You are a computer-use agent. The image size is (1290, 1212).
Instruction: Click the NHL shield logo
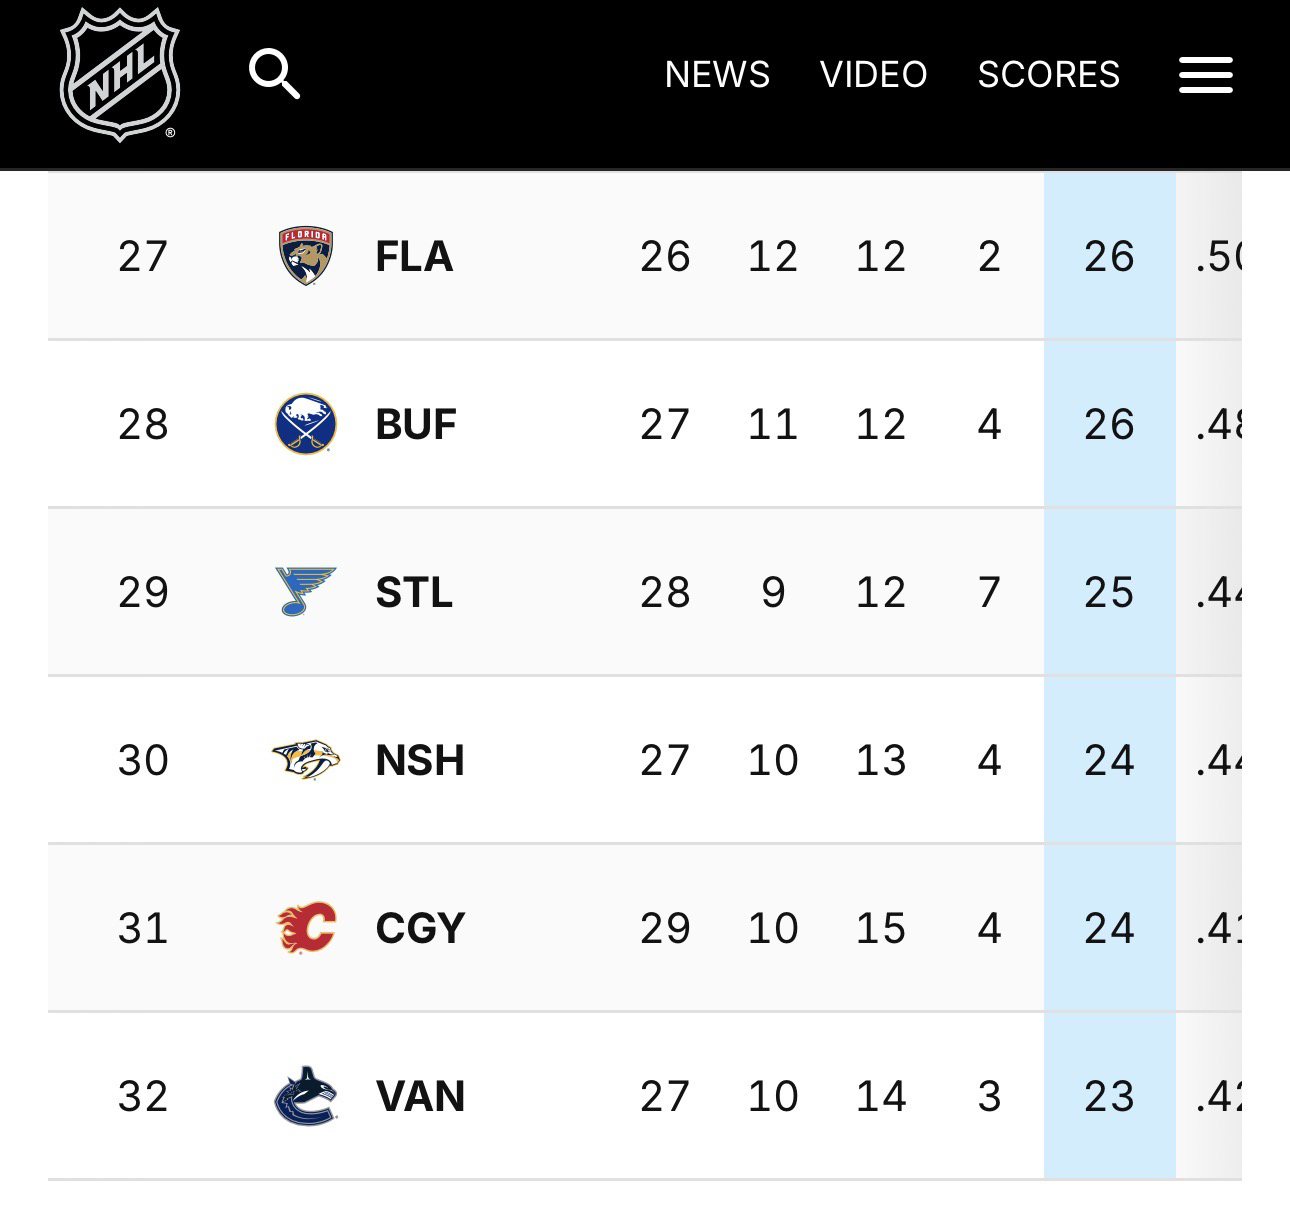click(120, 75)
